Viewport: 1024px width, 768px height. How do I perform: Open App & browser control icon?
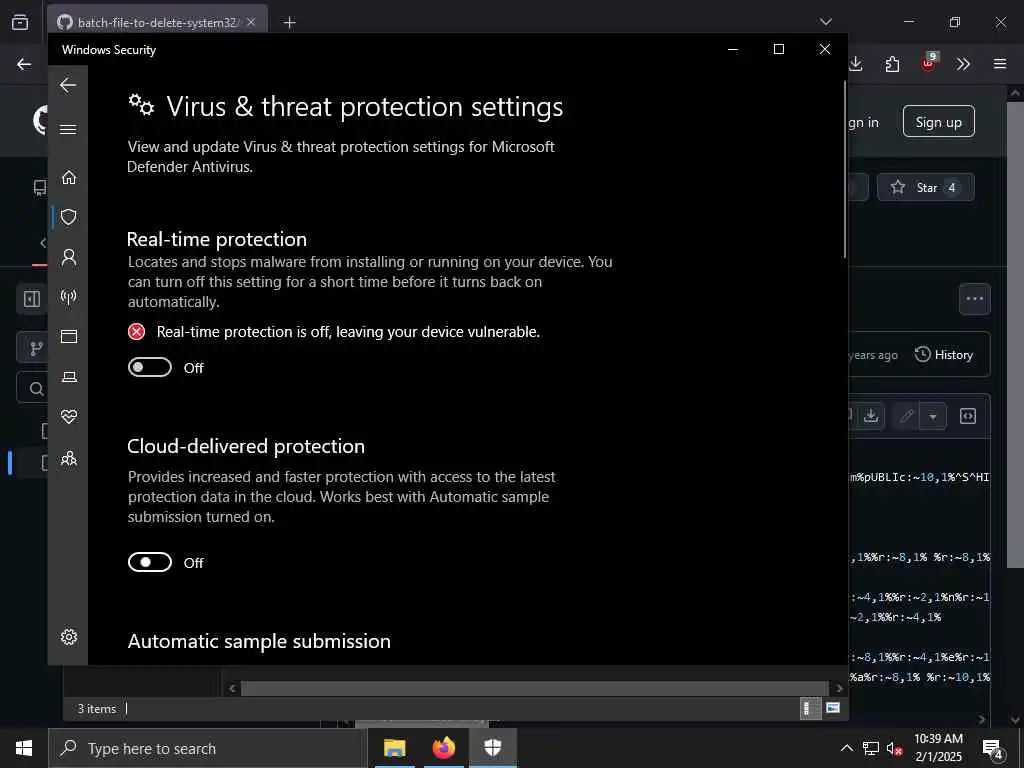coord(69,336)
